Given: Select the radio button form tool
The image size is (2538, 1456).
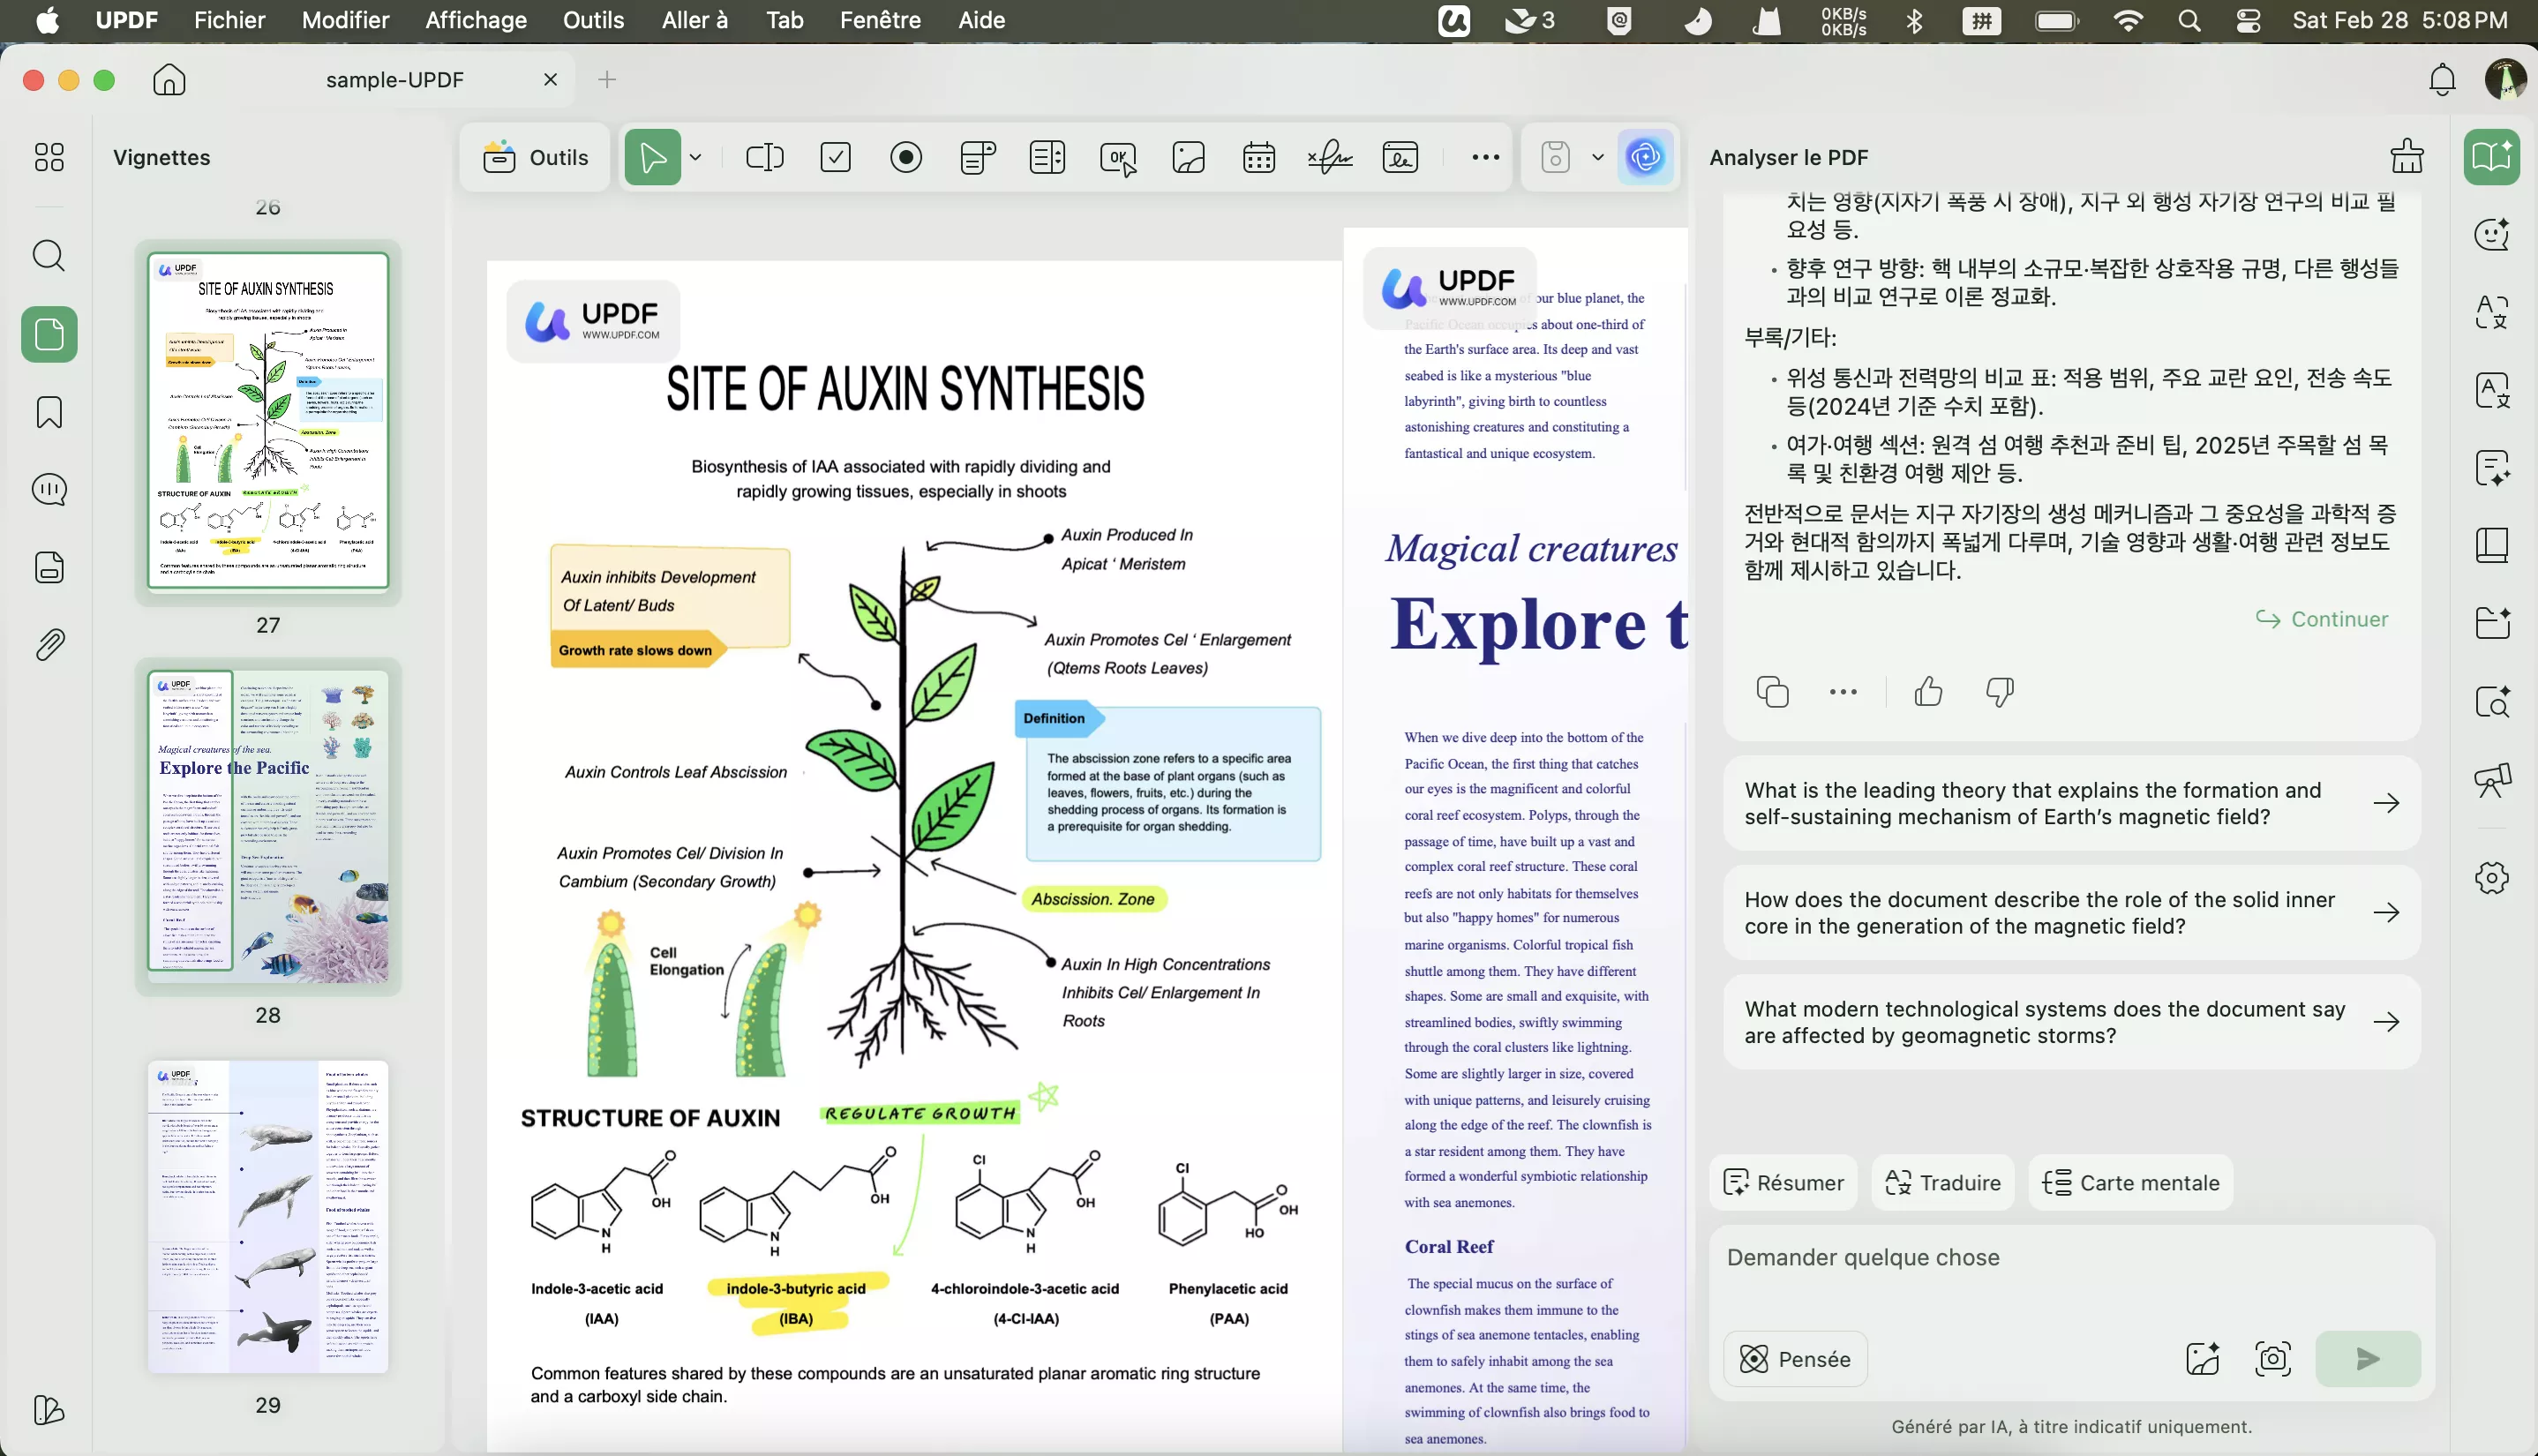Looking at the screenshot, I should [x=906, y=157].
